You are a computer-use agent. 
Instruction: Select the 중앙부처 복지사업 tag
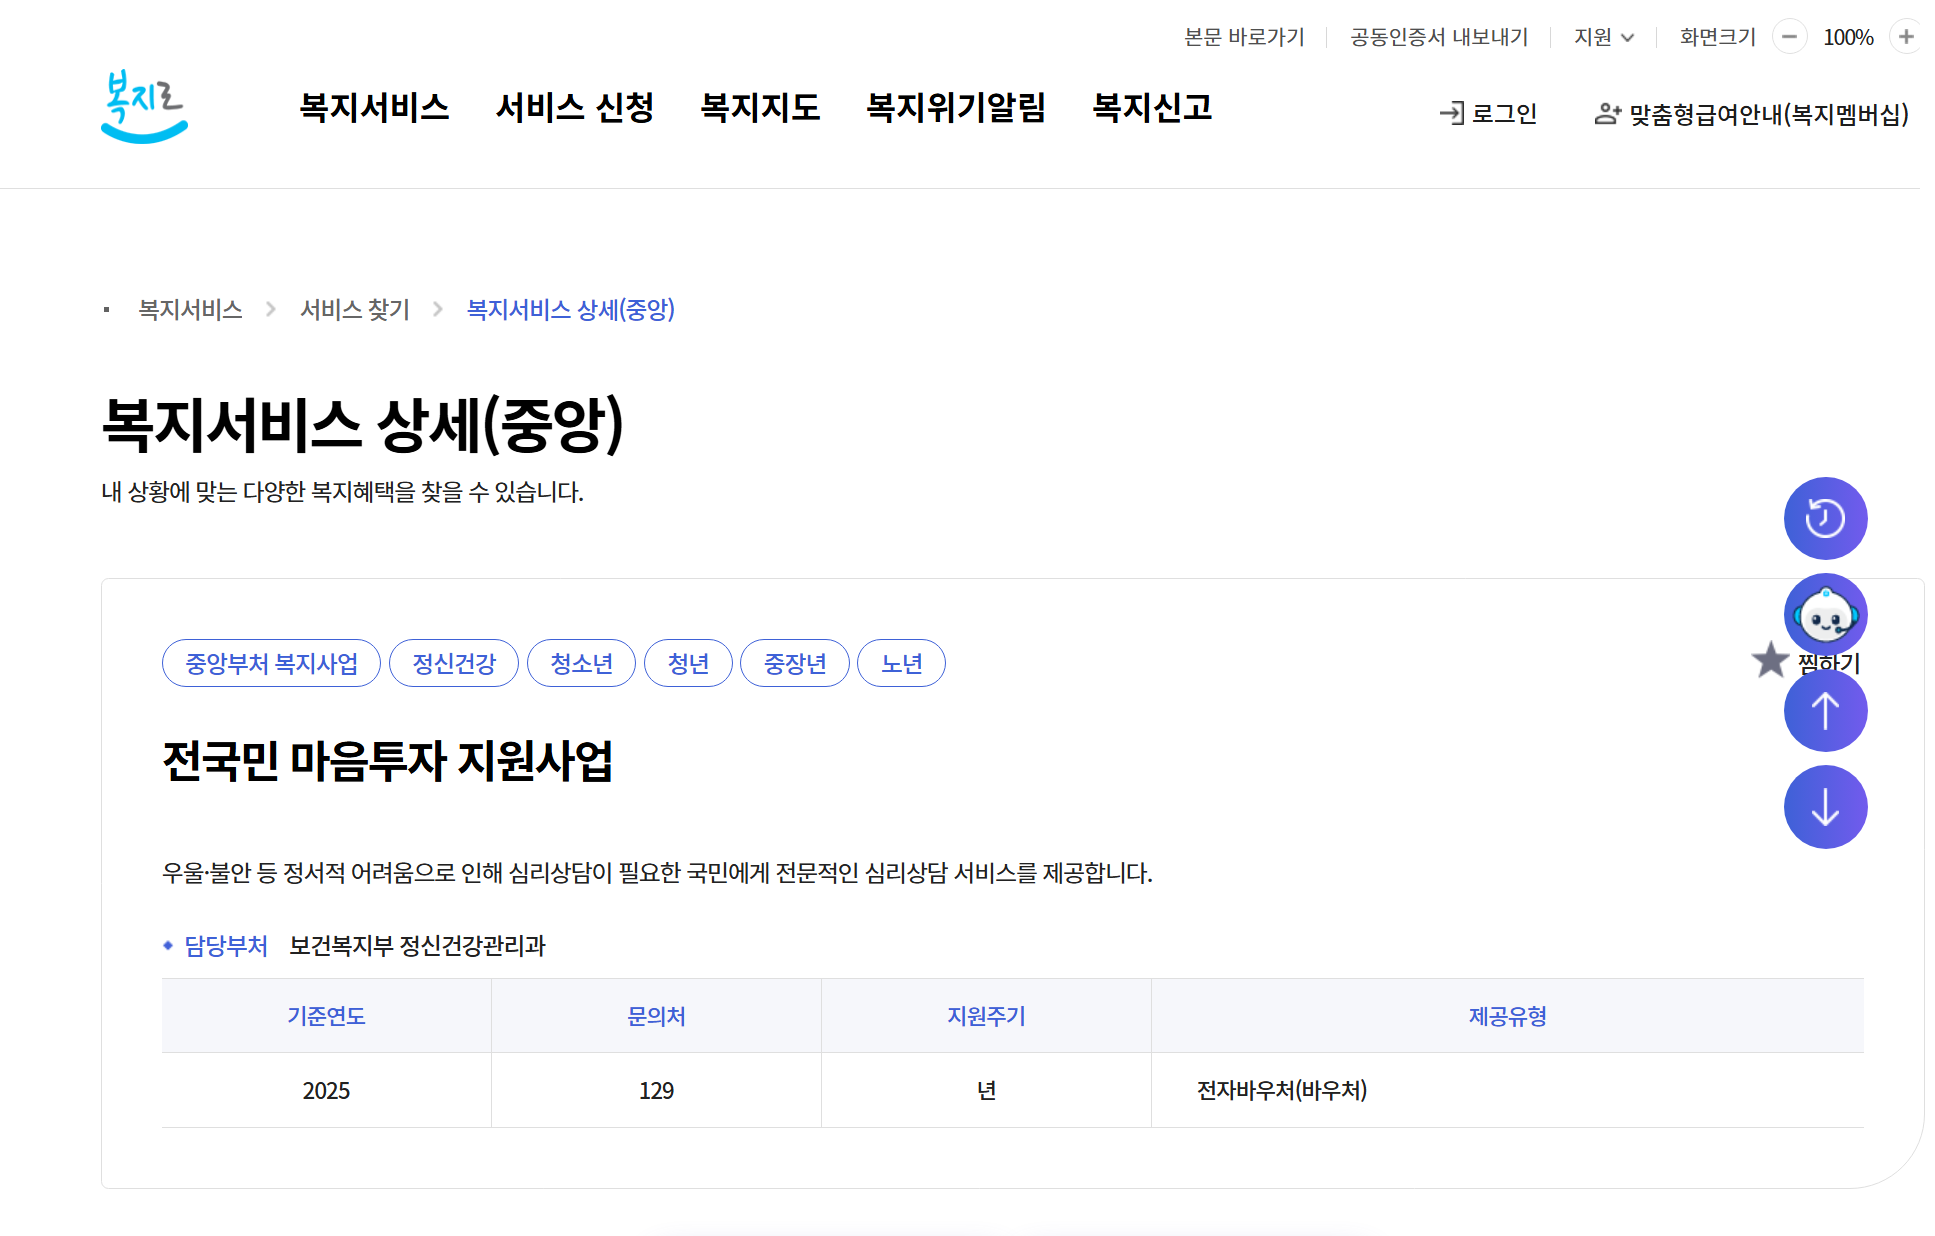271,663
